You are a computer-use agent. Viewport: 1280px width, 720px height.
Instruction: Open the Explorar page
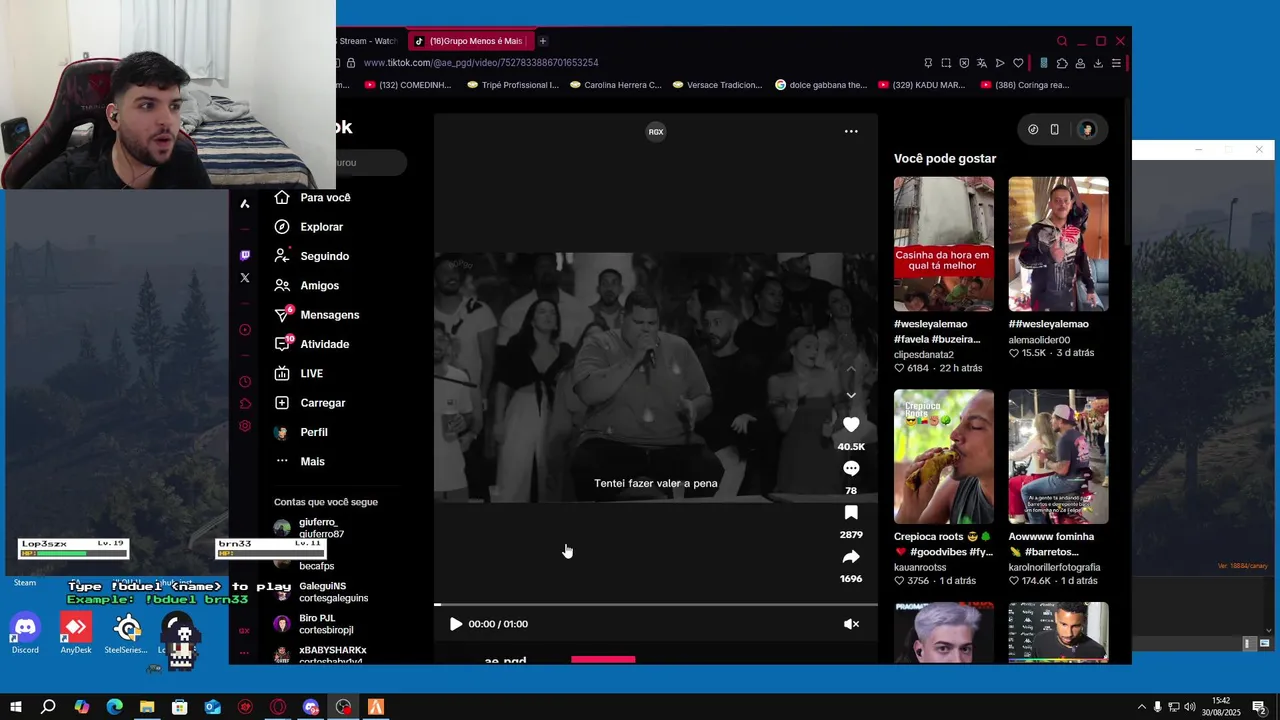click(309, 227)
